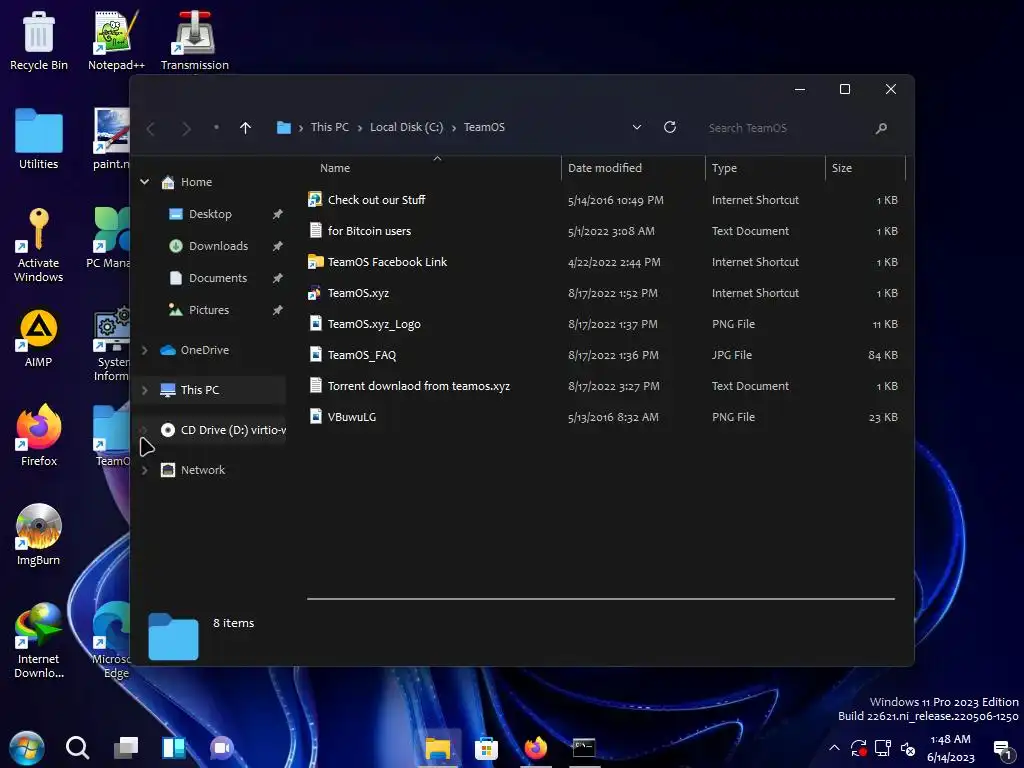
Task: Sort files by the Size column
Action: pyautogui.click(x=865, y=168)
